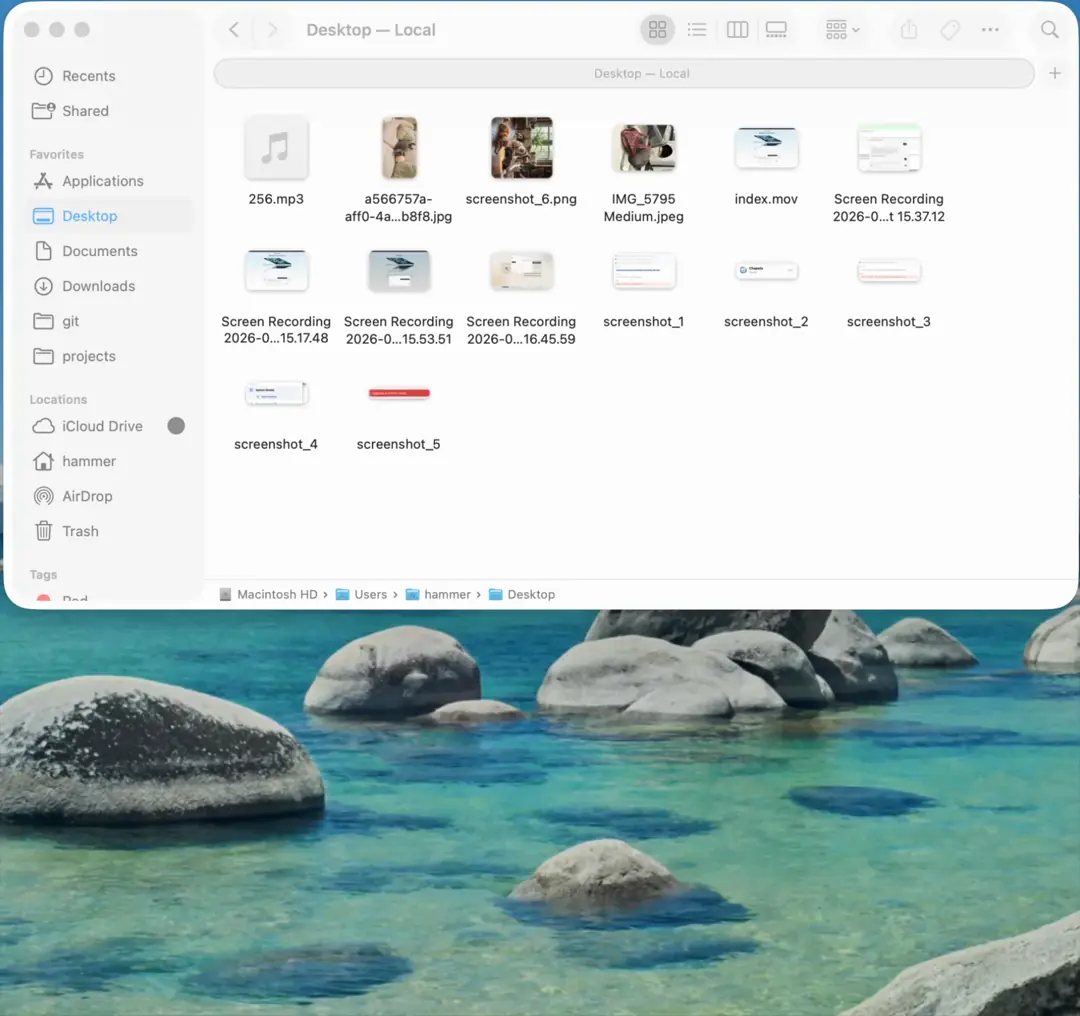The image size is (1080, 1016).
Task: Select AirDrop in the sidebar
Action: [x=87, y=496]
